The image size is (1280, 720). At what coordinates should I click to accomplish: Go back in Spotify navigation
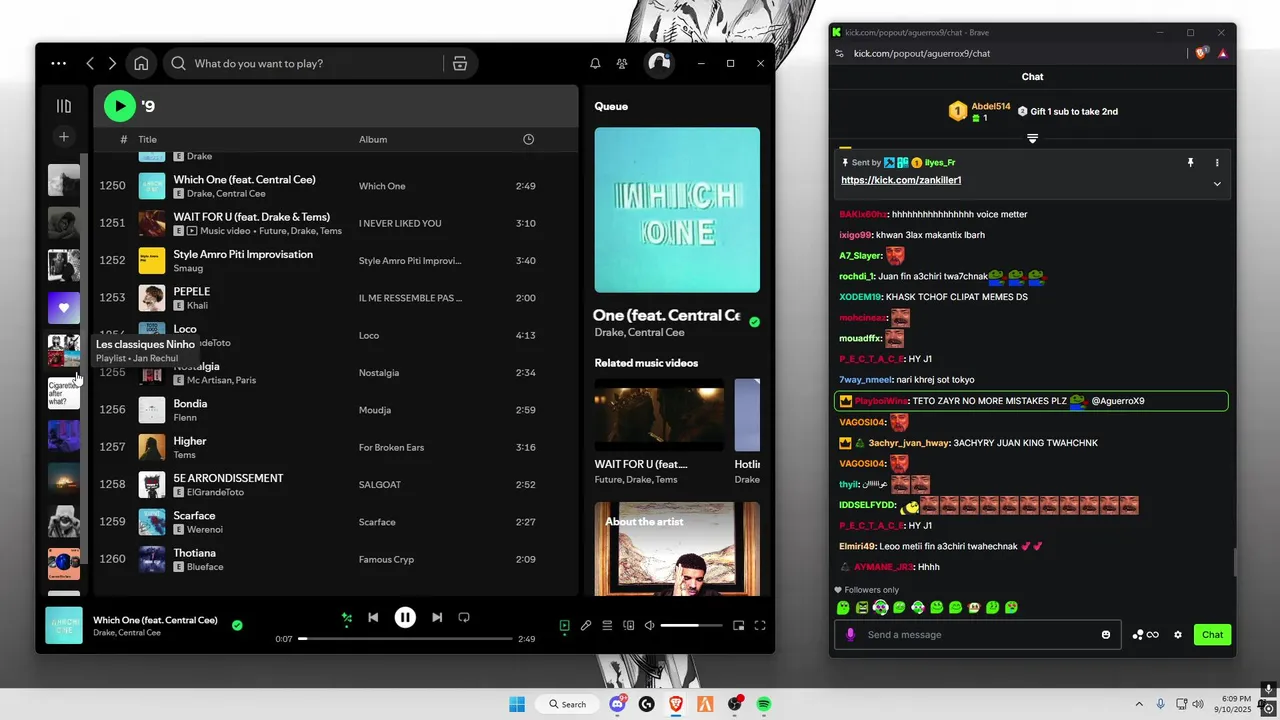(x=90, y=63)
